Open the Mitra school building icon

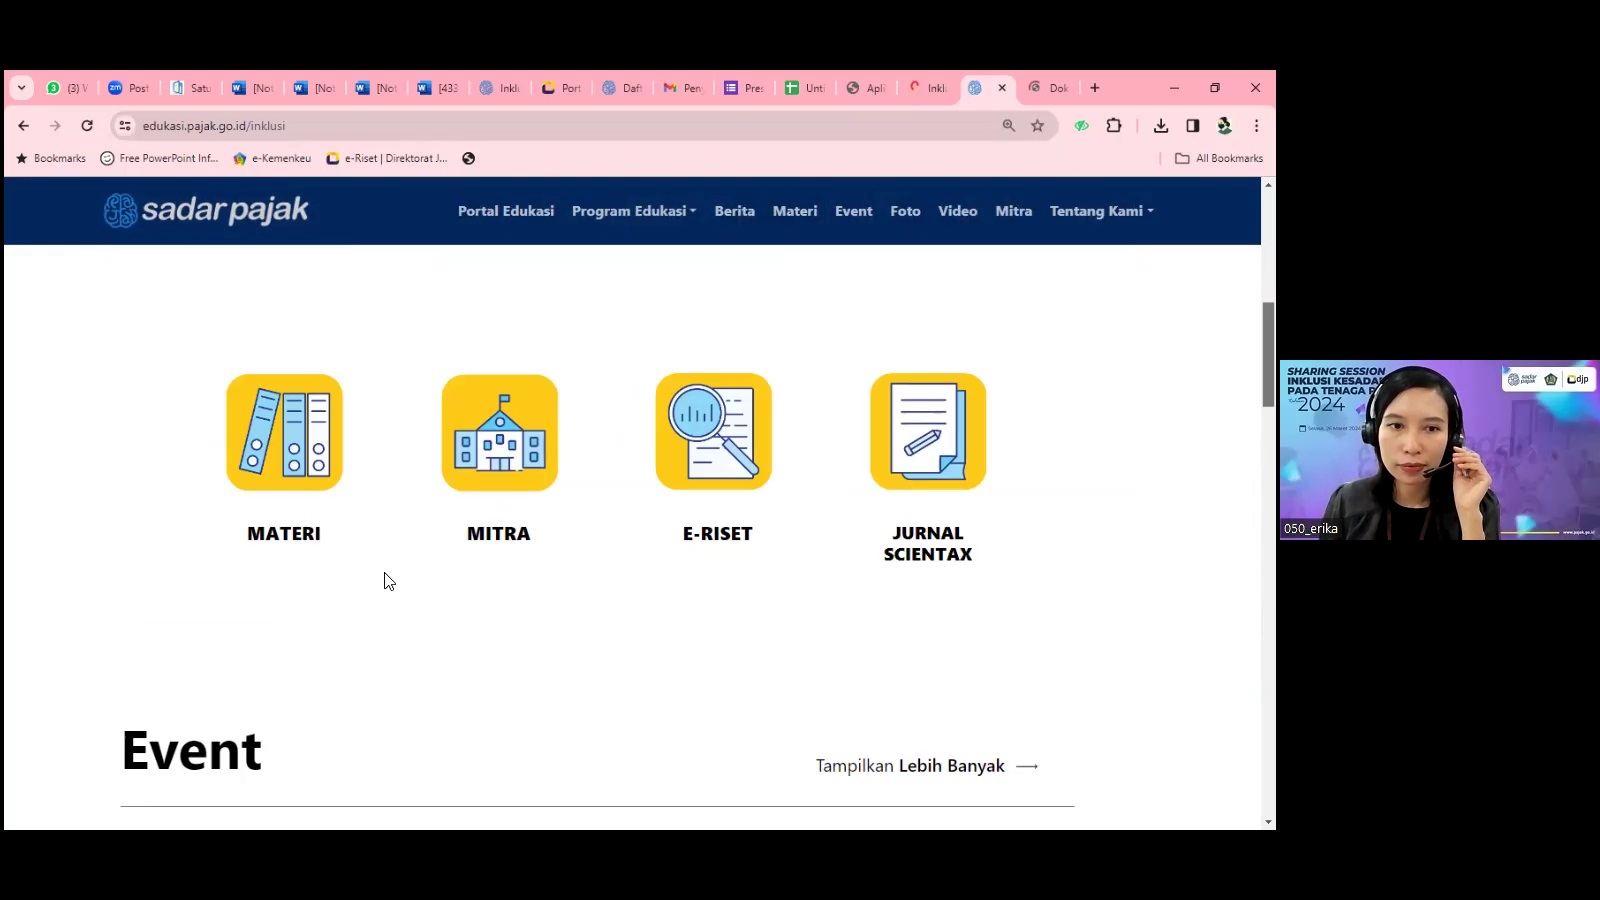pyautogui.click(x=499, y=432)
